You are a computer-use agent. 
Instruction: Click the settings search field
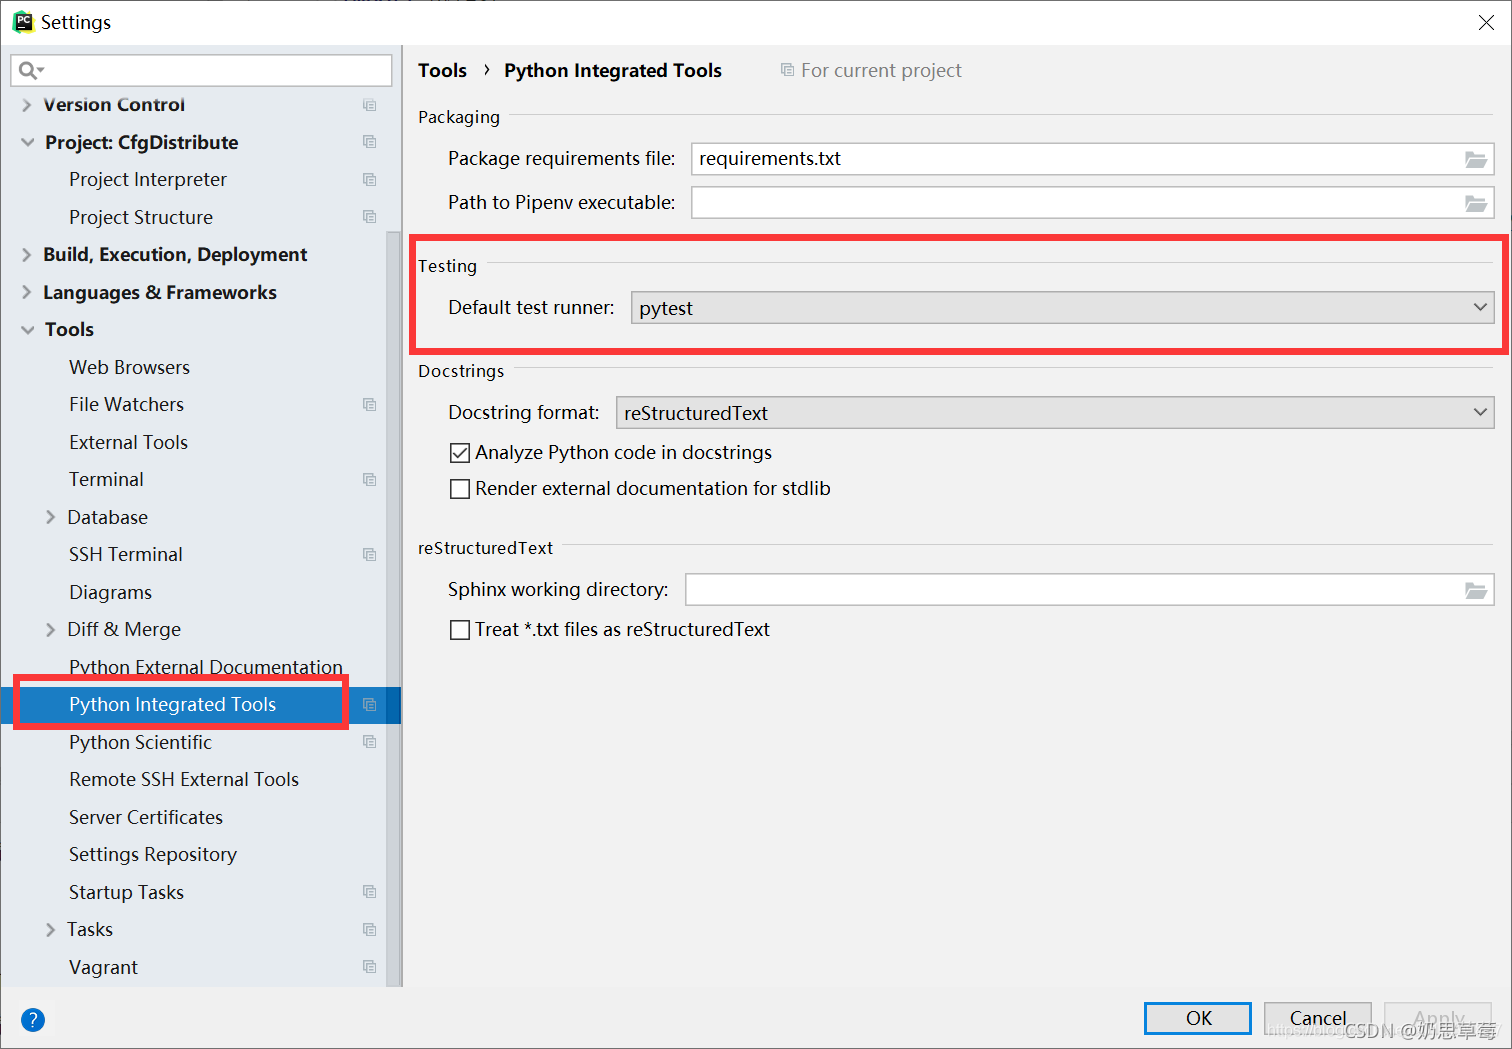[201, 70]
